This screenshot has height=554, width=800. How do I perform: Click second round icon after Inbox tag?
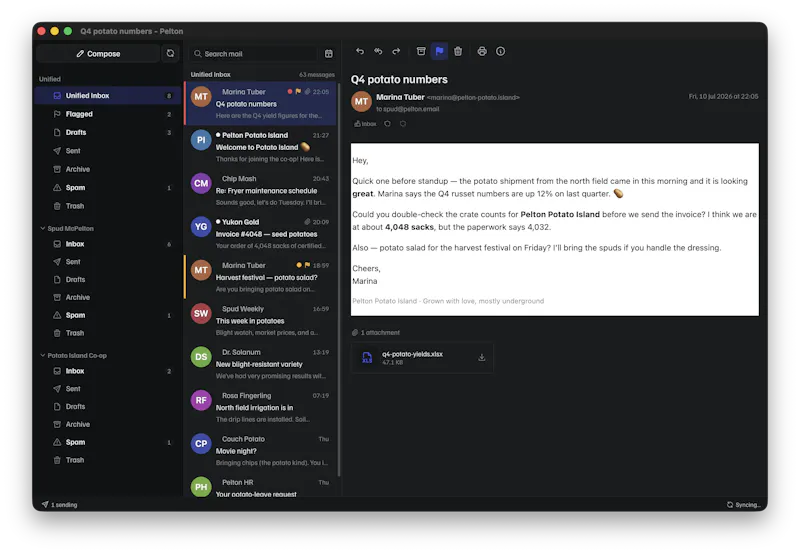403,123
